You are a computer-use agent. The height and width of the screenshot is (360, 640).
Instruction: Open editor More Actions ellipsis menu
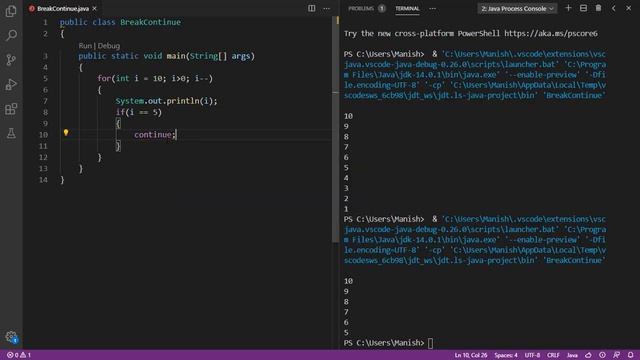(x=327, y=8)
